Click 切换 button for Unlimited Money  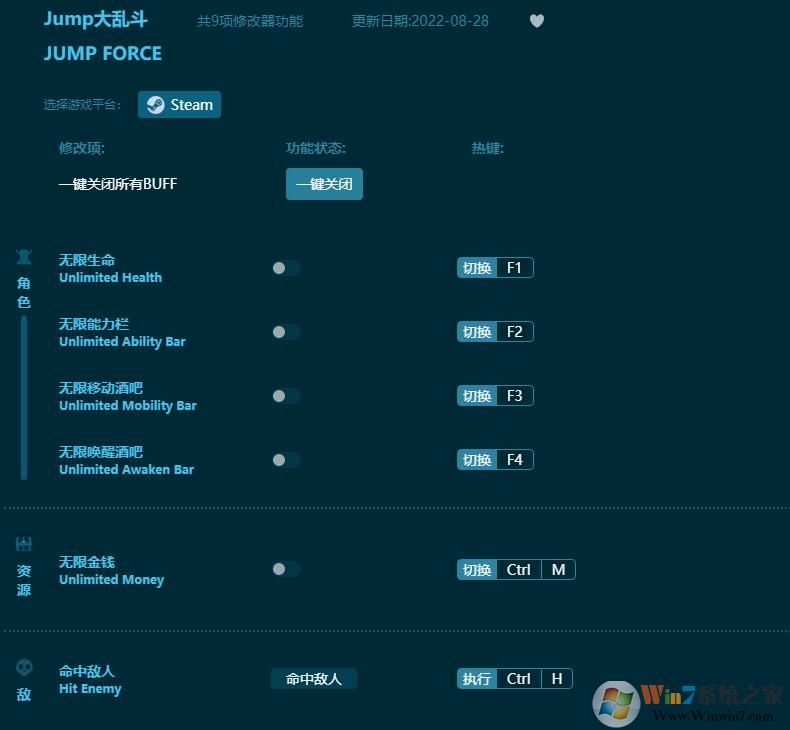pyautogui.click(x=477, y=570)
